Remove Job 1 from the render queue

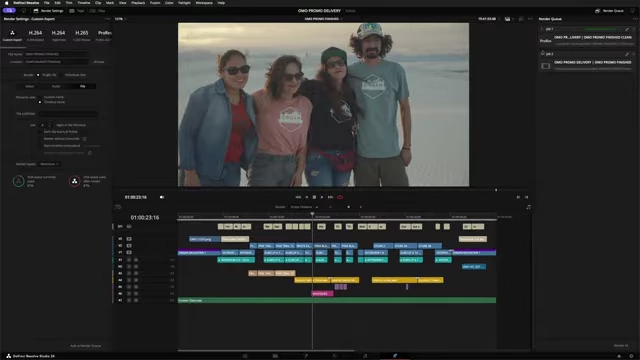[x=634, y=29]
